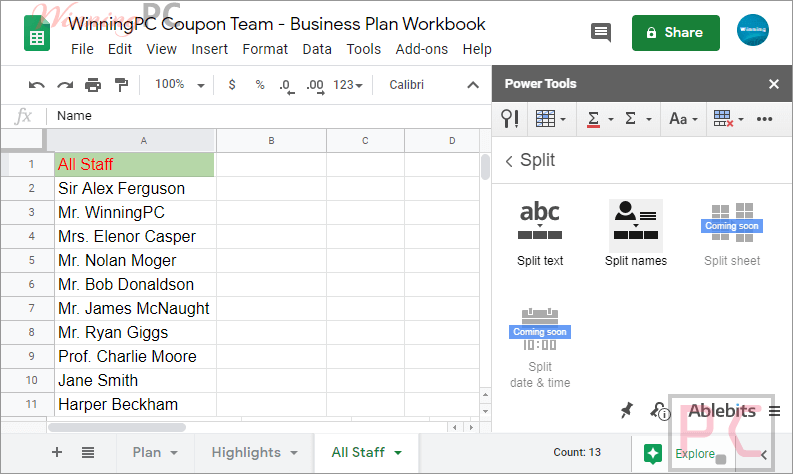Image resolution: width=793 pixels, height=474 pixels.
Task: Switch to the Highlights sheet tab
Action: (x=246, y=452)
